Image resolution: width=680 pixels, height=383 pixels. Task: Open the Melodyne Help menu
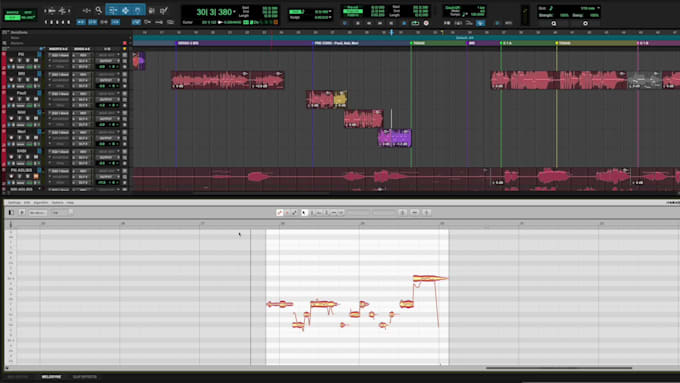click(x=70, y=203)
